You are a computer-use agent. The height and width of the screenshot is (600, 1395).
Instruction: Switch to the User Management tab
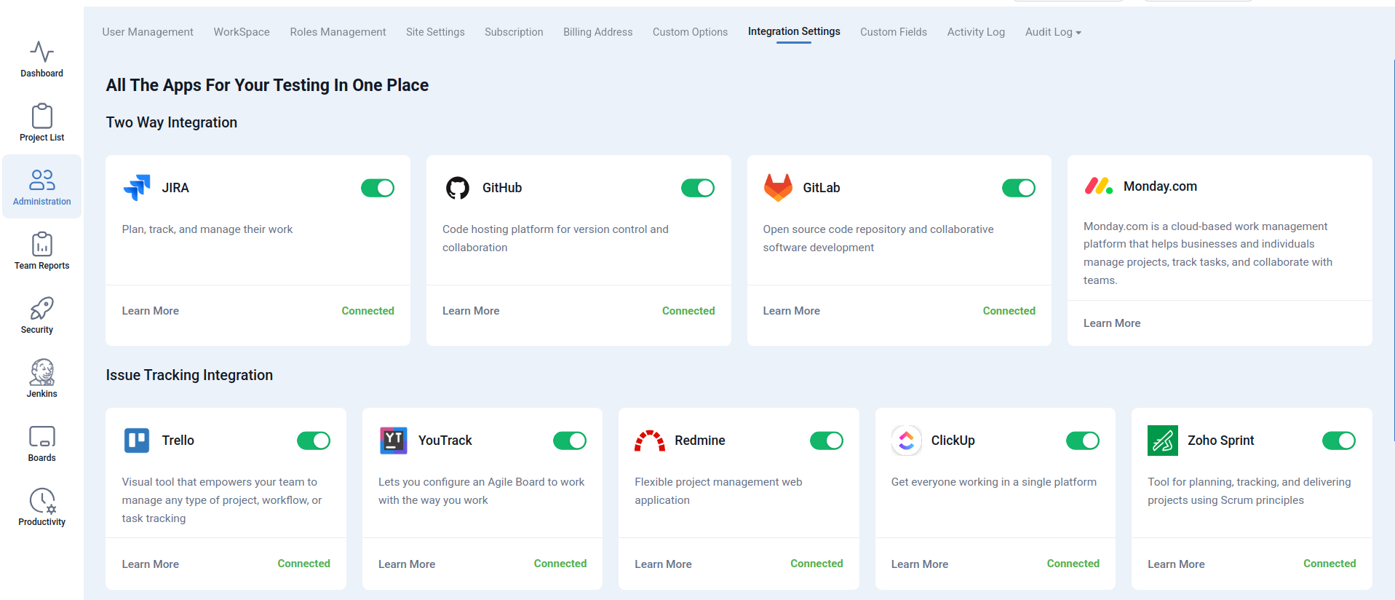coord(147,32)
